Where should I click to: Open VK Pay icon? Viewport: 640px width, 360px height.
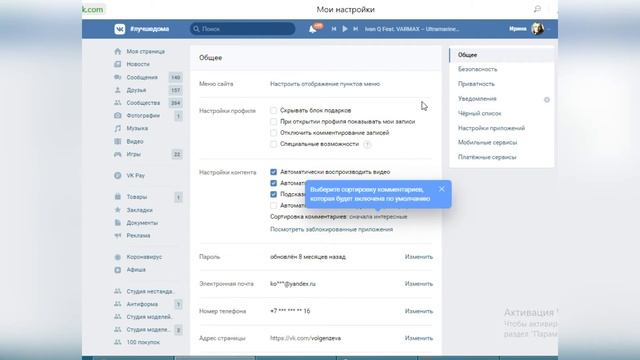pos(118,176)
